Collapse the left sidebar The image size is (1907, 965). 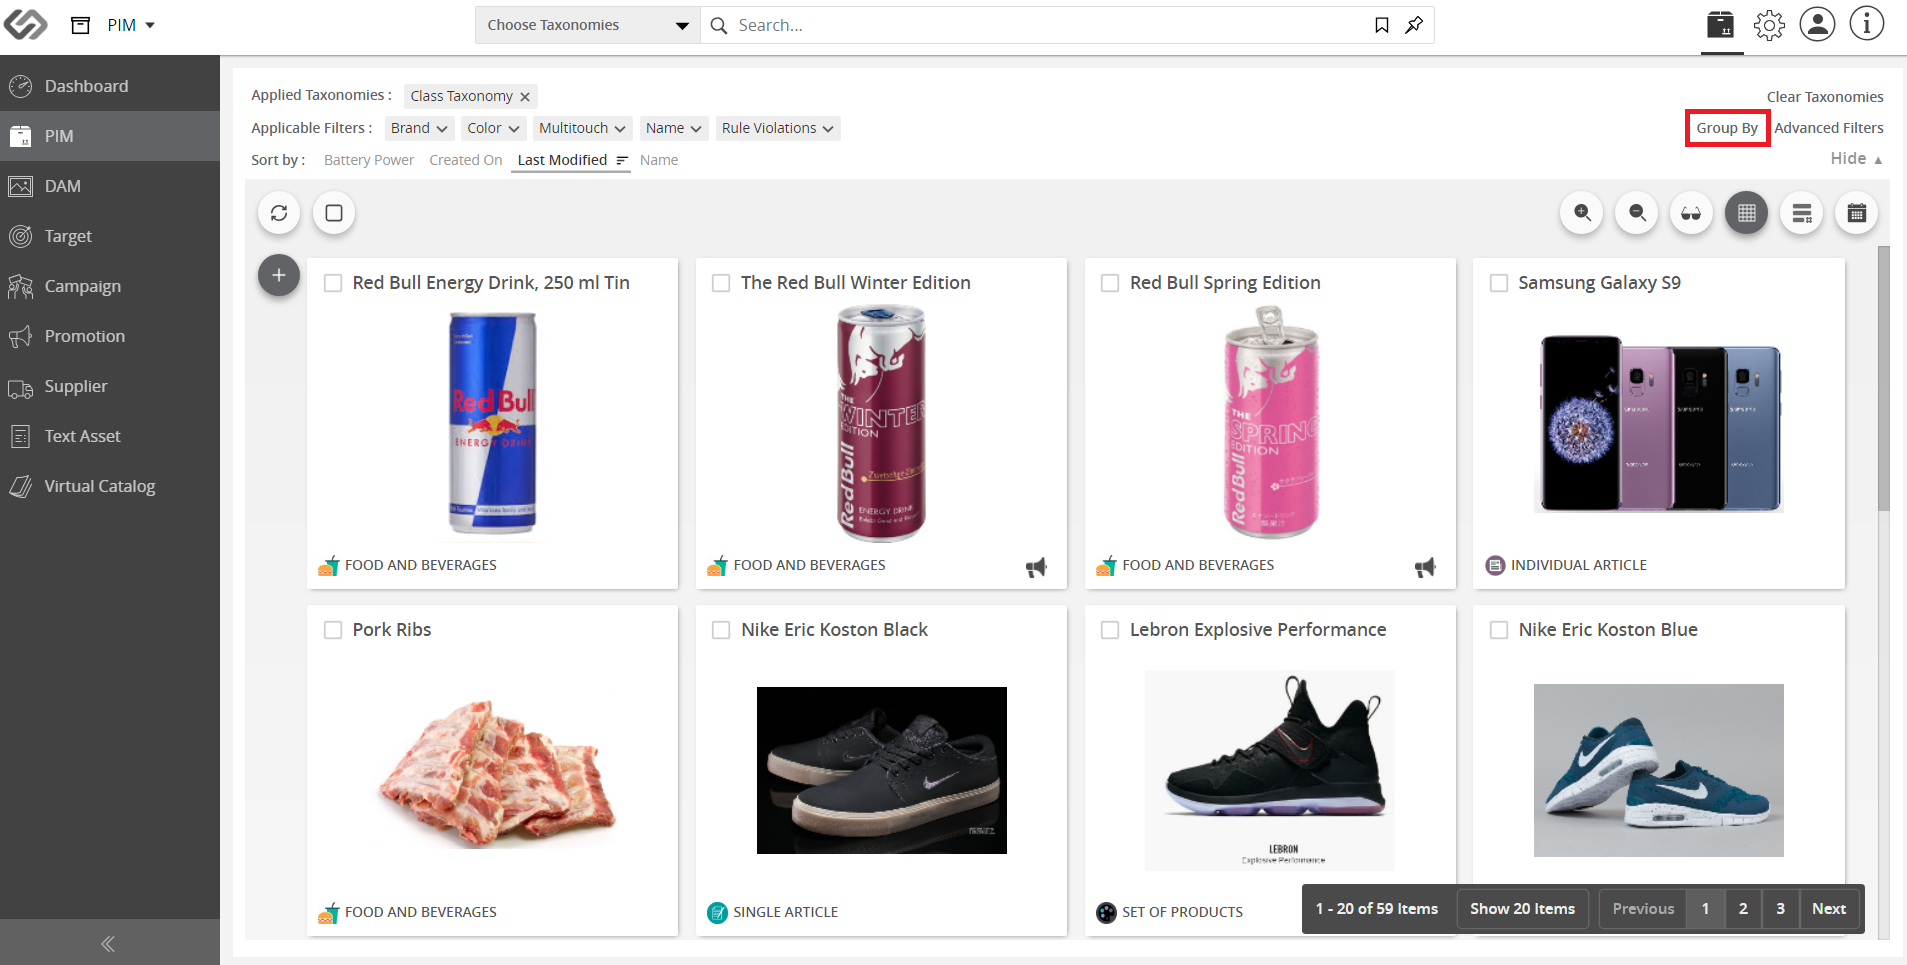pyautogui.click(x=108, y=943)
